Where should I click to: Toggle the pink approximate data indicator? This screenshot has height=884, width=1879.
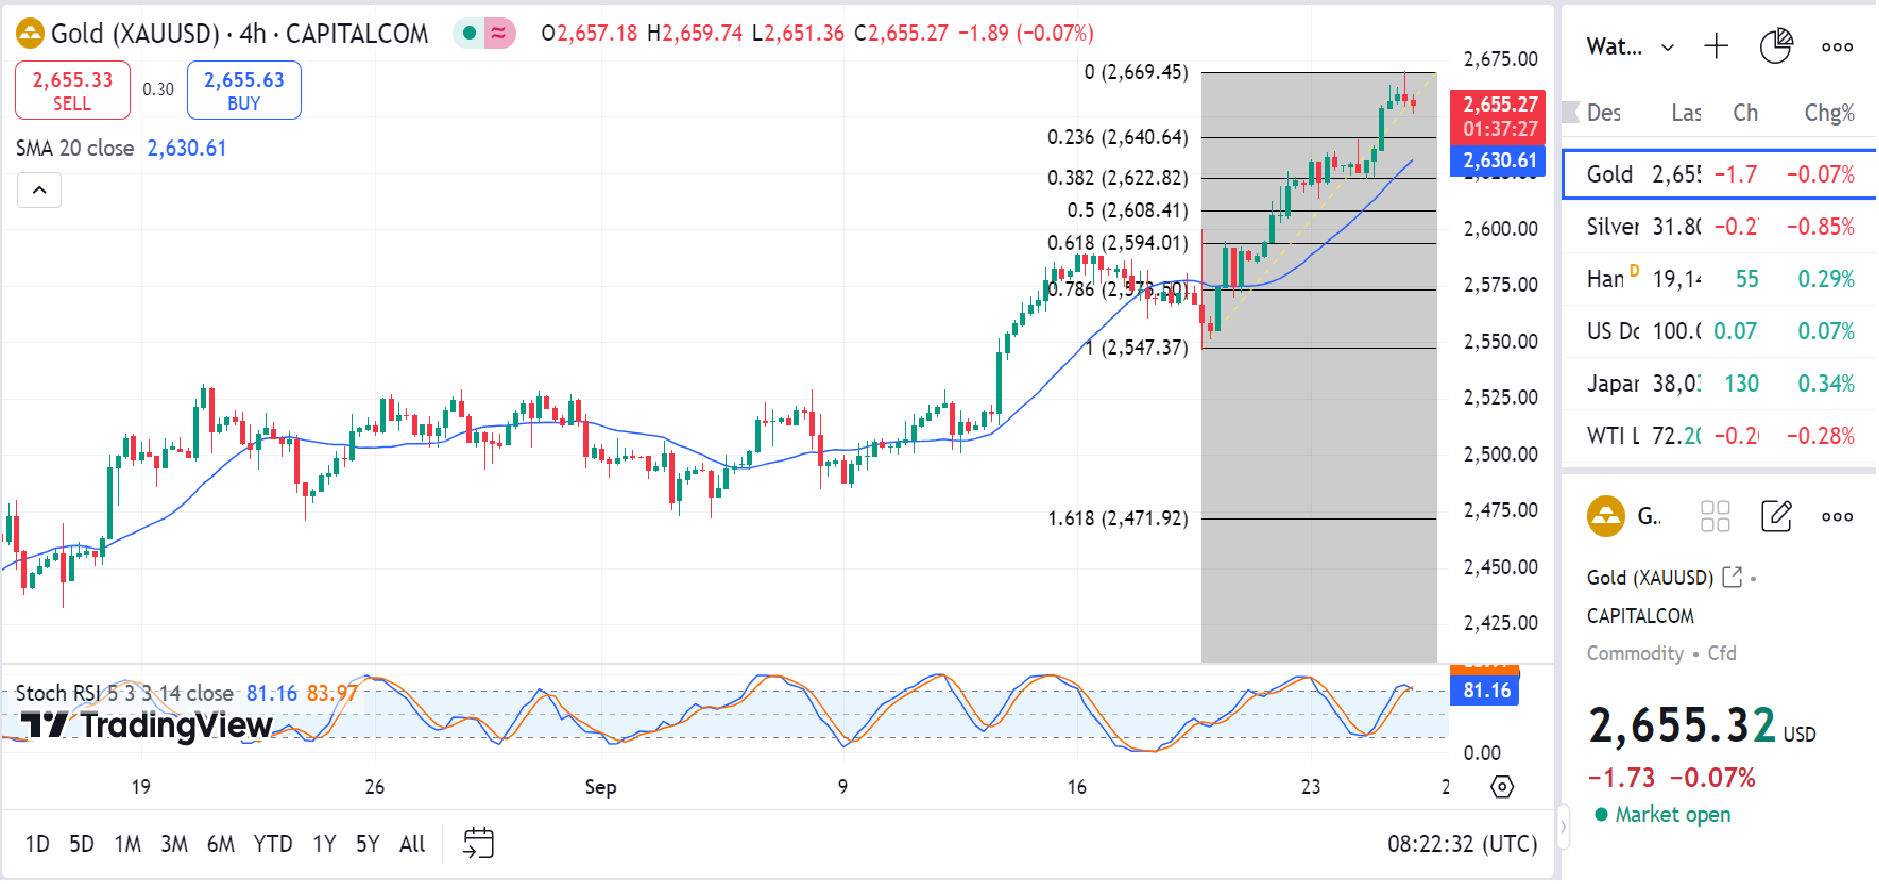tap(498, 34)
